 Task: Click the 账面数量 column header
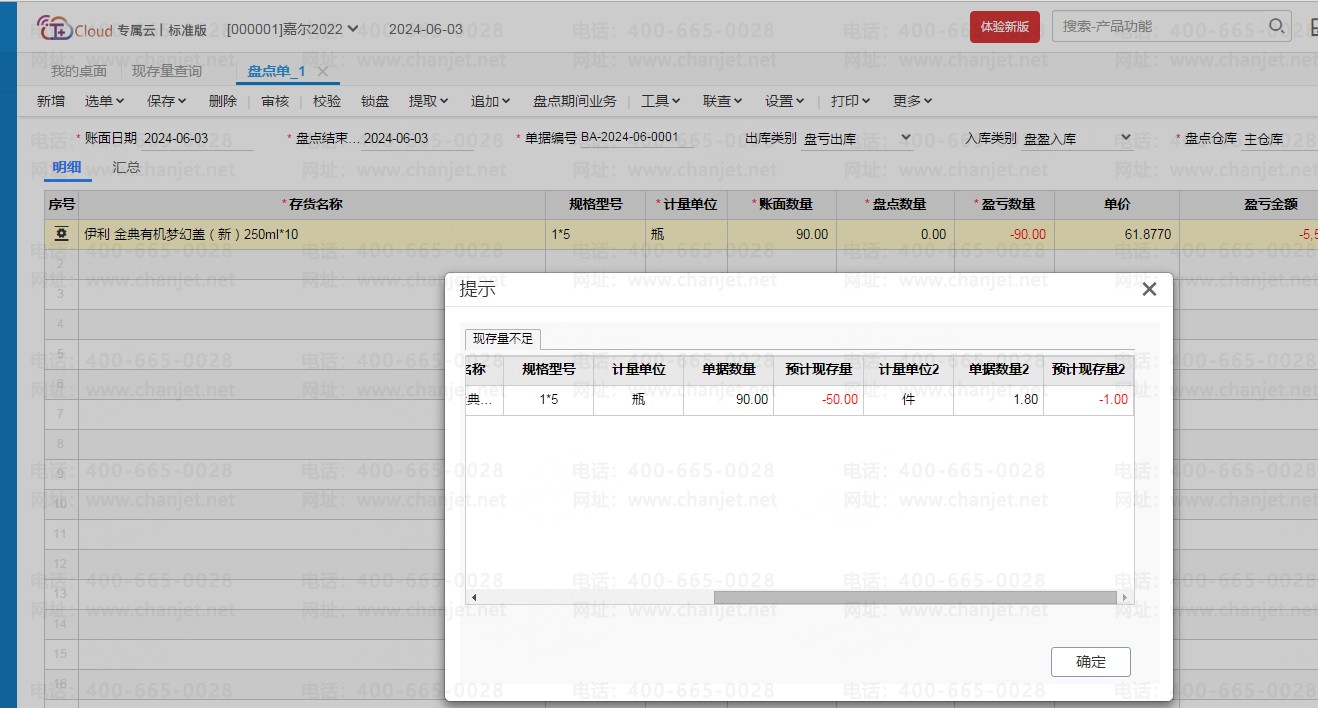point(782,204)
